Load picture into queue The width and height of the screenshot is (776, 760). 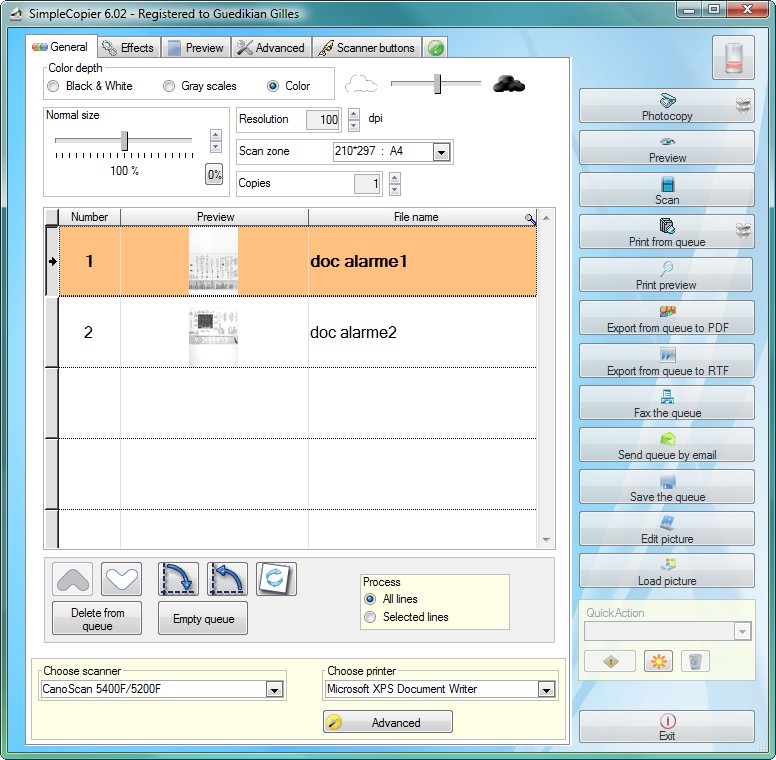tap(667, 571)
